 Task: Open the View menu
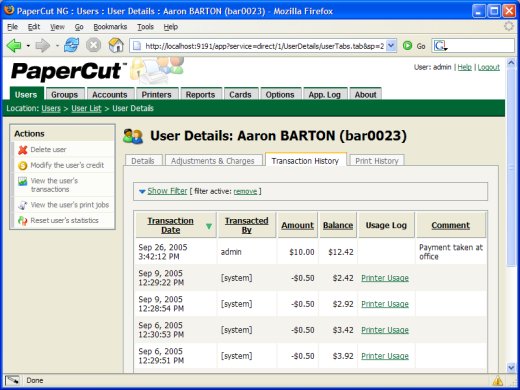[x=57, y=27]
